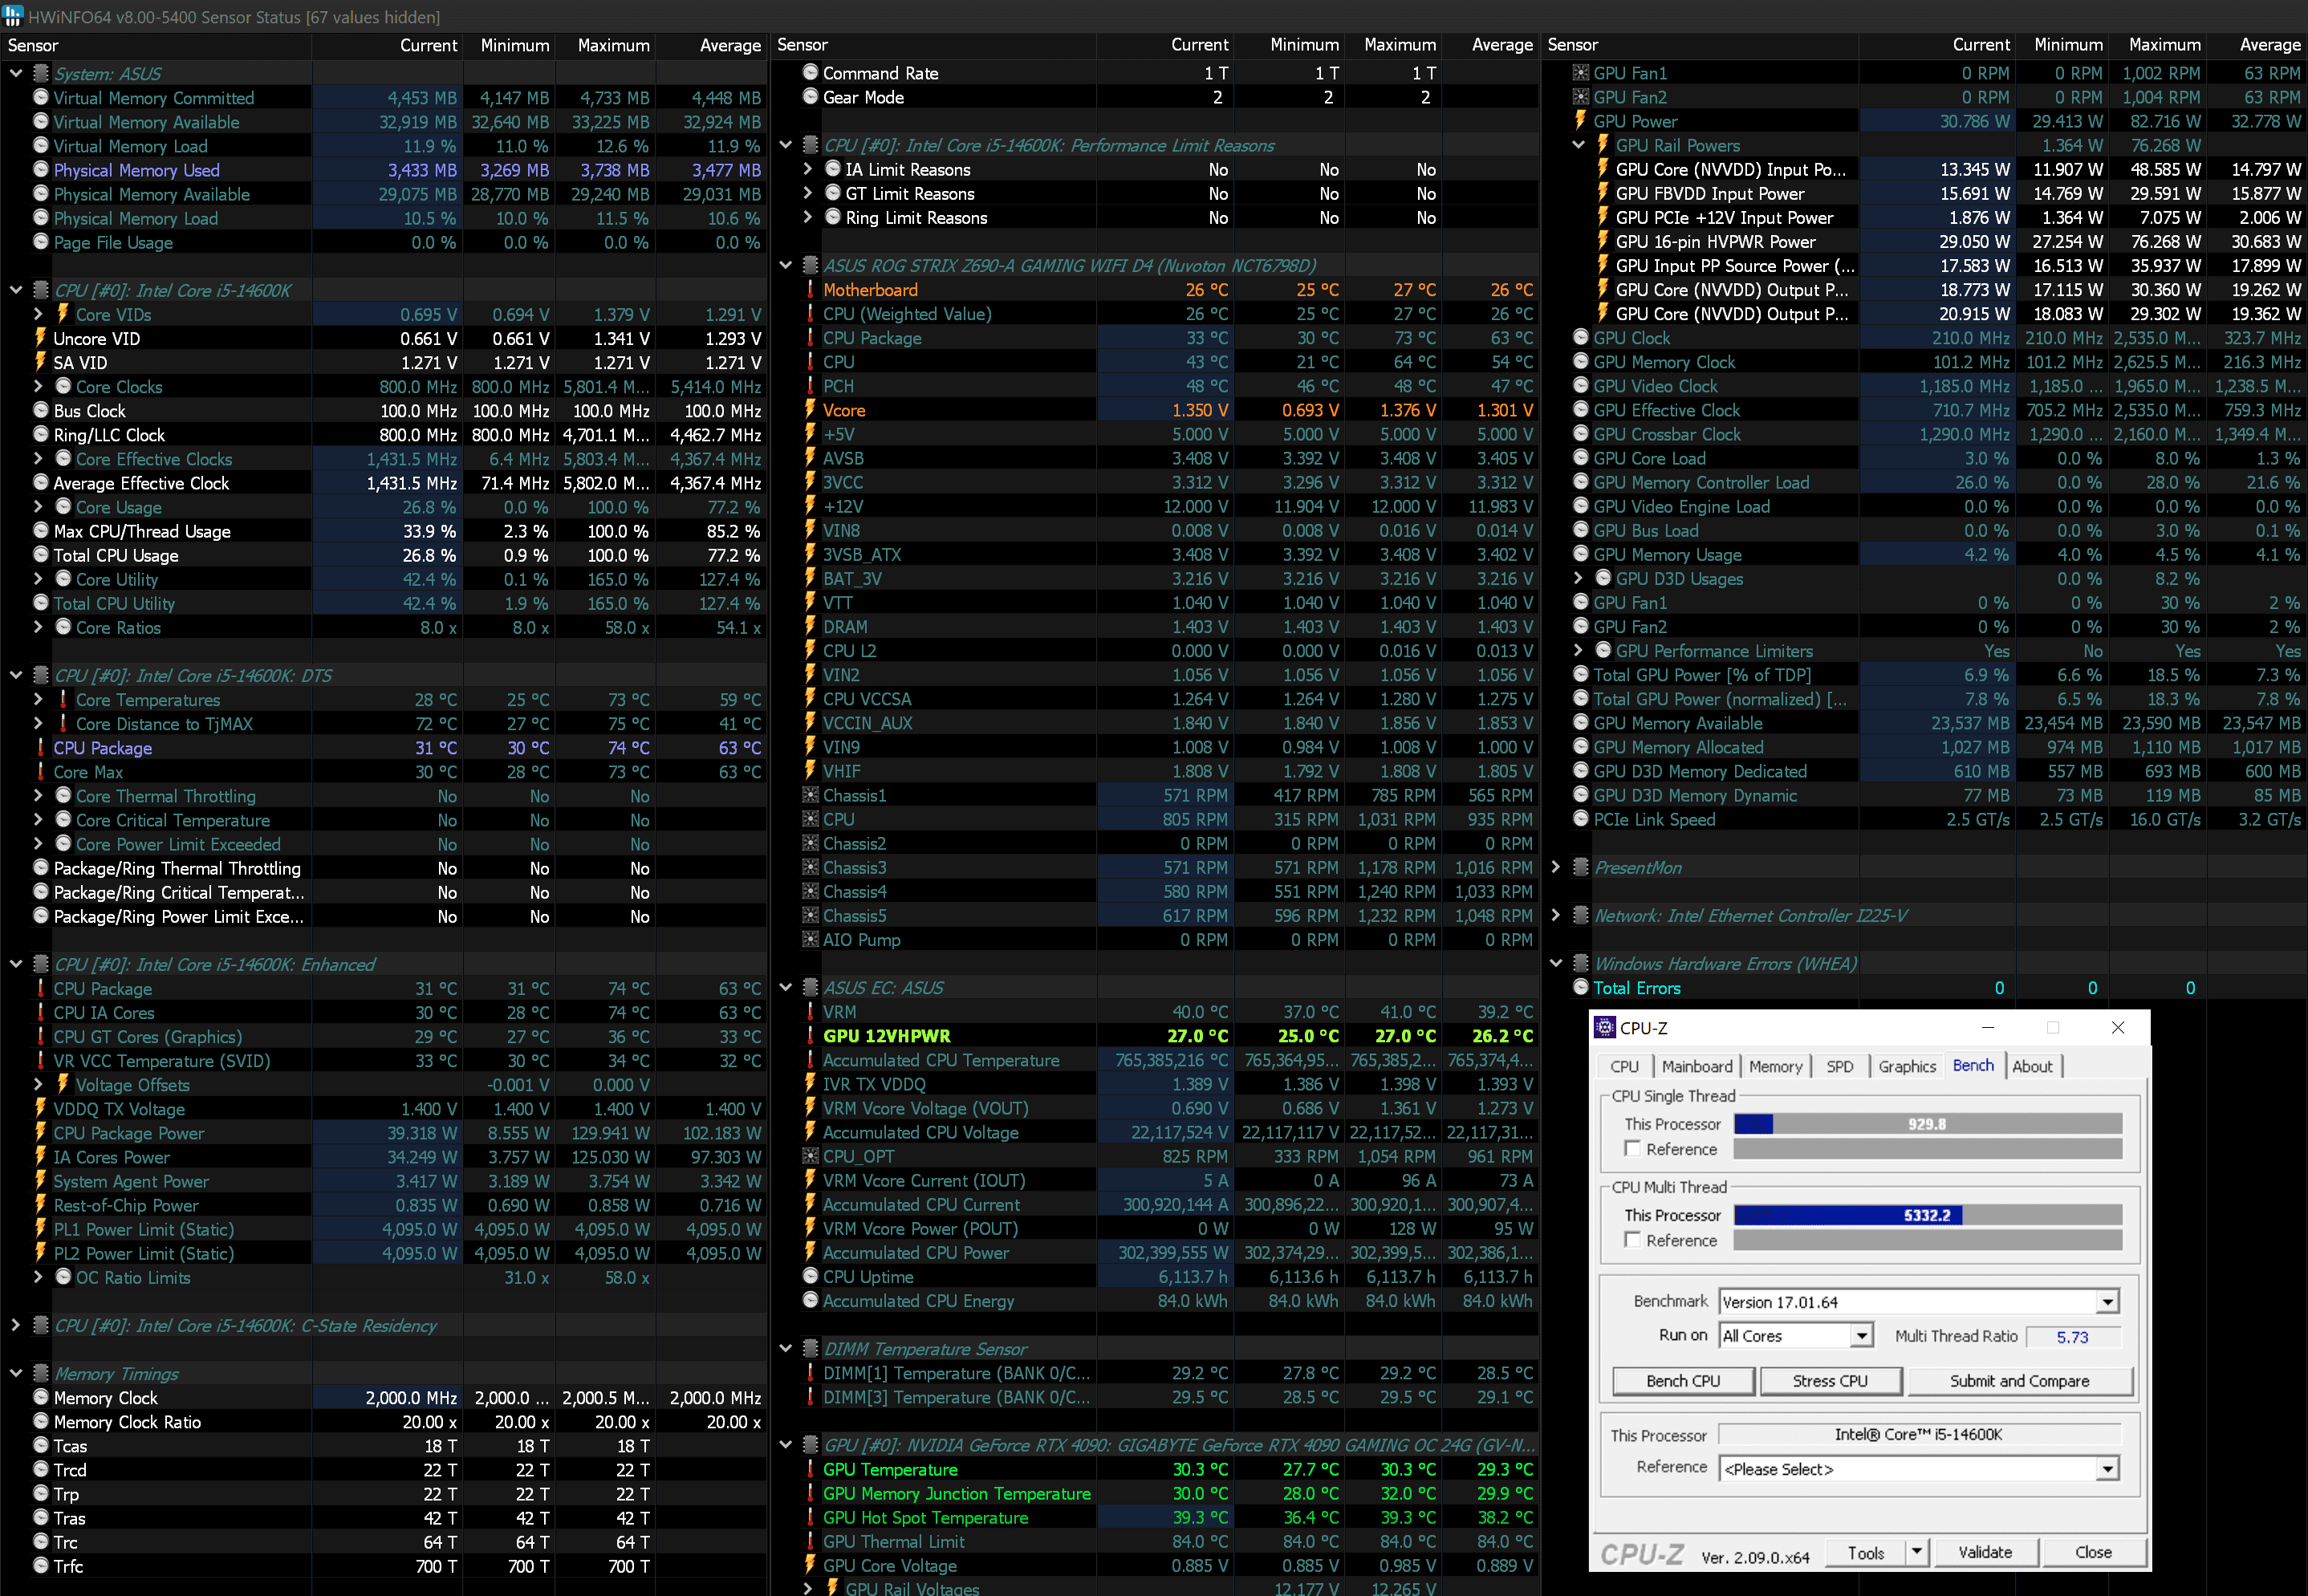Expand the C-State Residency group
2308x1596 pixels.
16,1325
